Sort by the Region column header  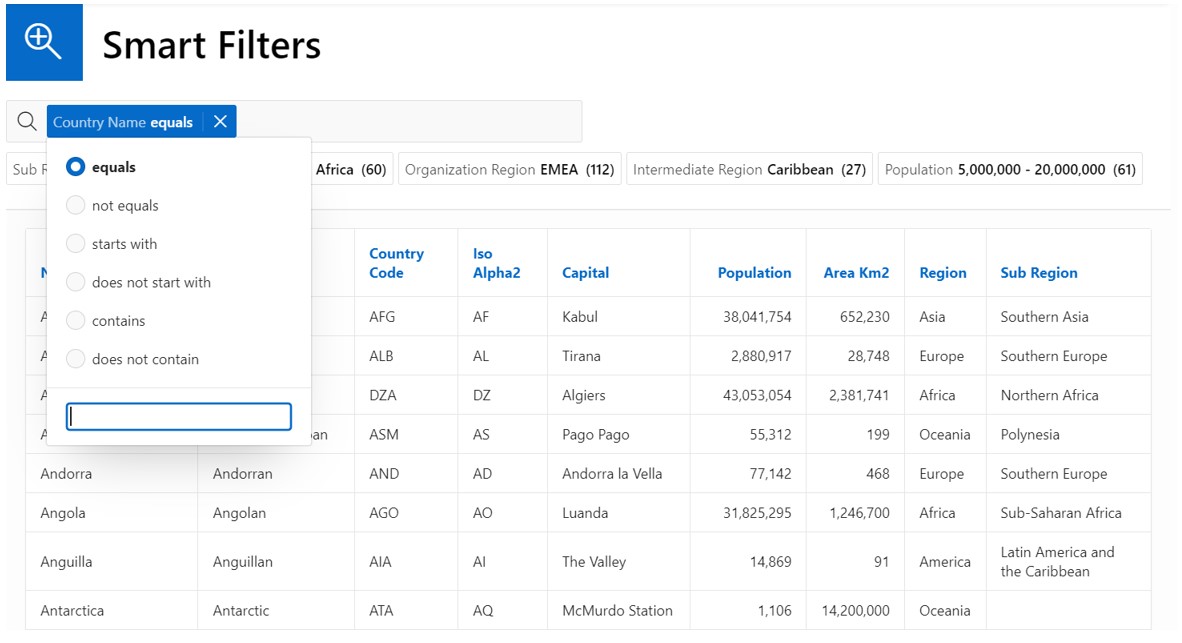pos(942,273)
